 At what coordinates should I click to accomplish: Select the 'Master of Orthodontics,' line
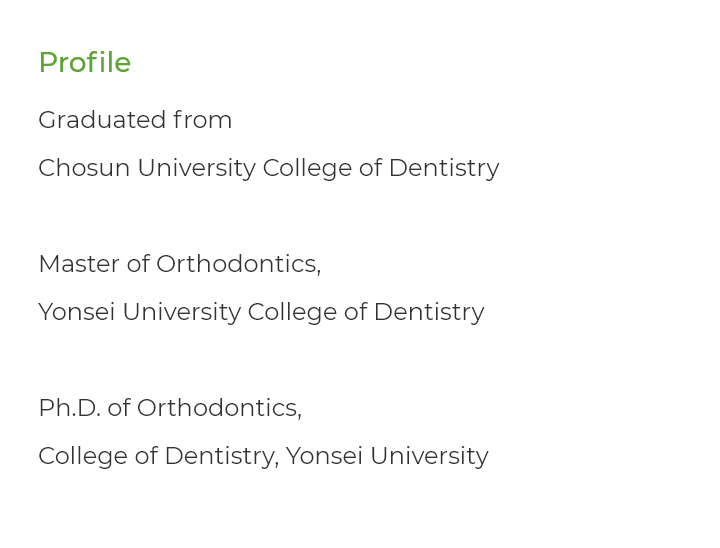point(180,264)
